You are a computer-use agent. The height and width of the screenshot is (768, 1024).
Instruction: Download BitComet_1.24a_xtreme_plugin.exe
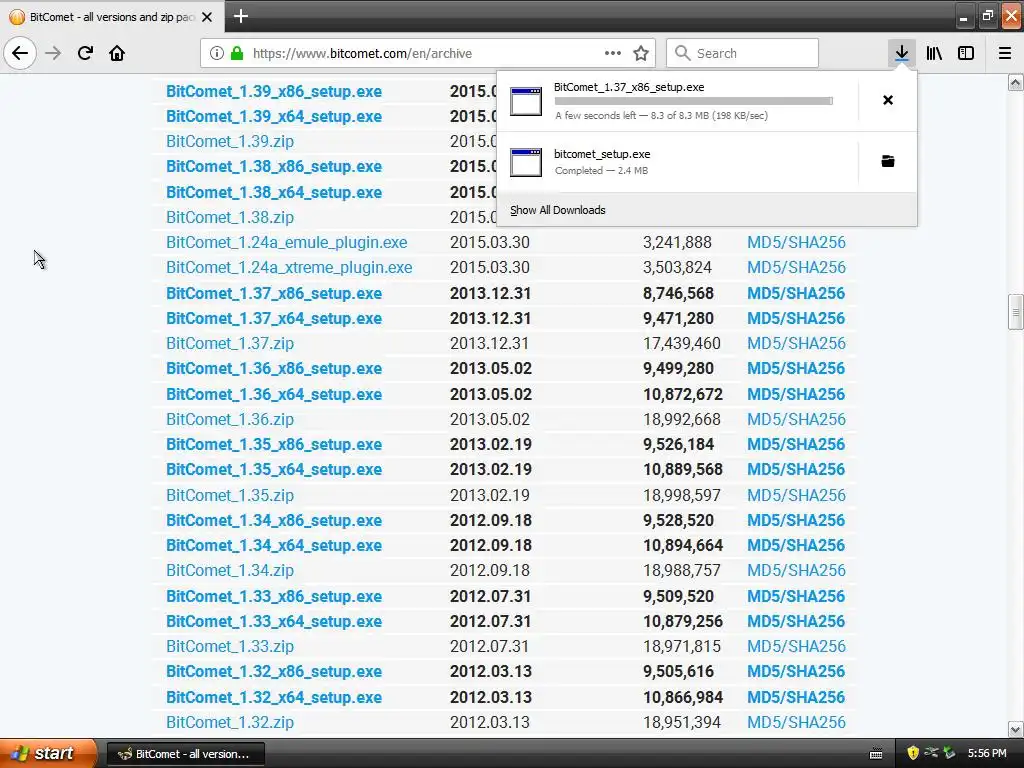click(289, 267)
